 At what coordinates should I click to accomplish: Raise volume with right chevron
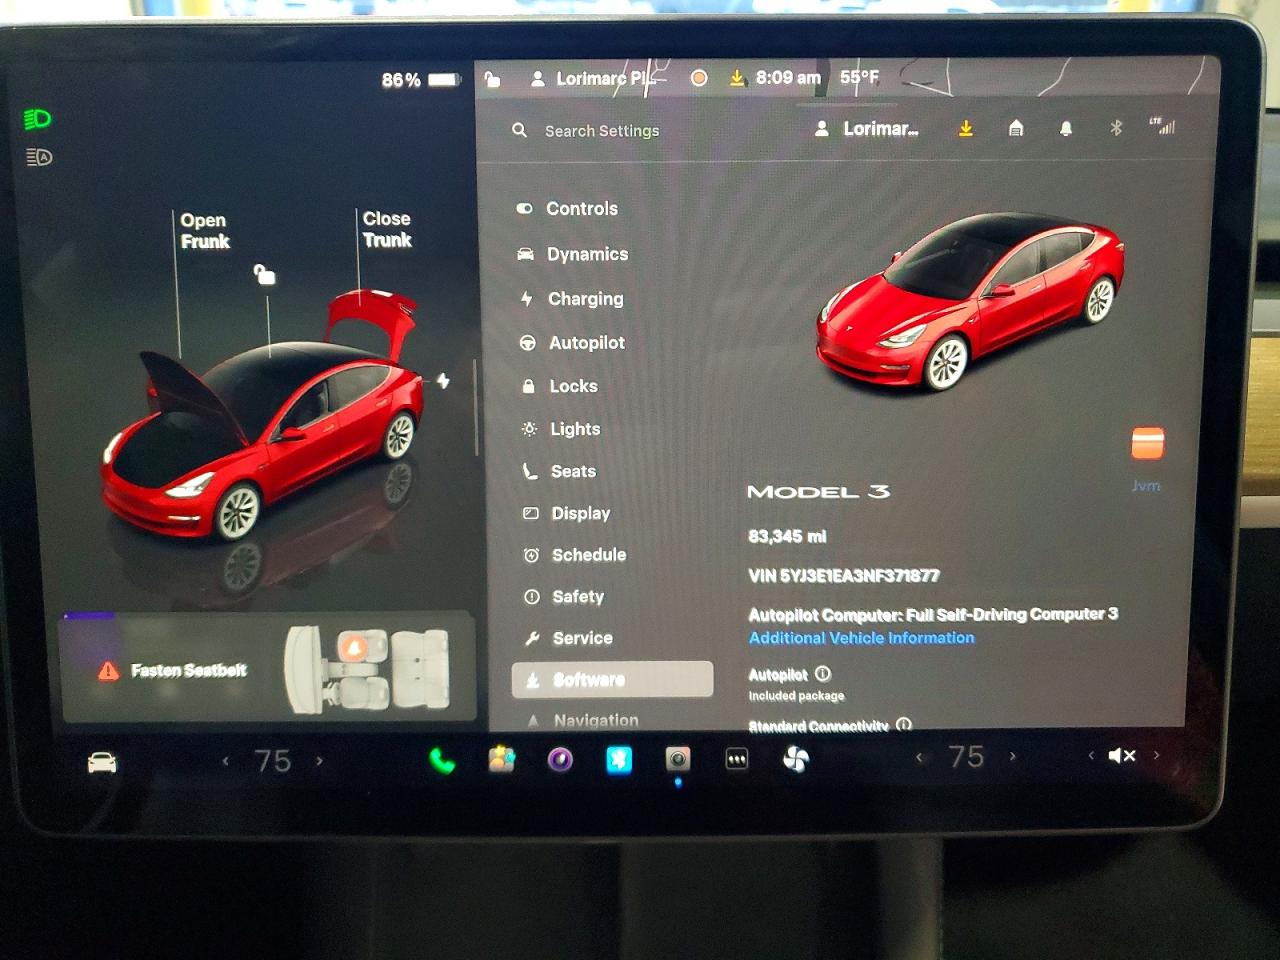(x=1156, y=755)
